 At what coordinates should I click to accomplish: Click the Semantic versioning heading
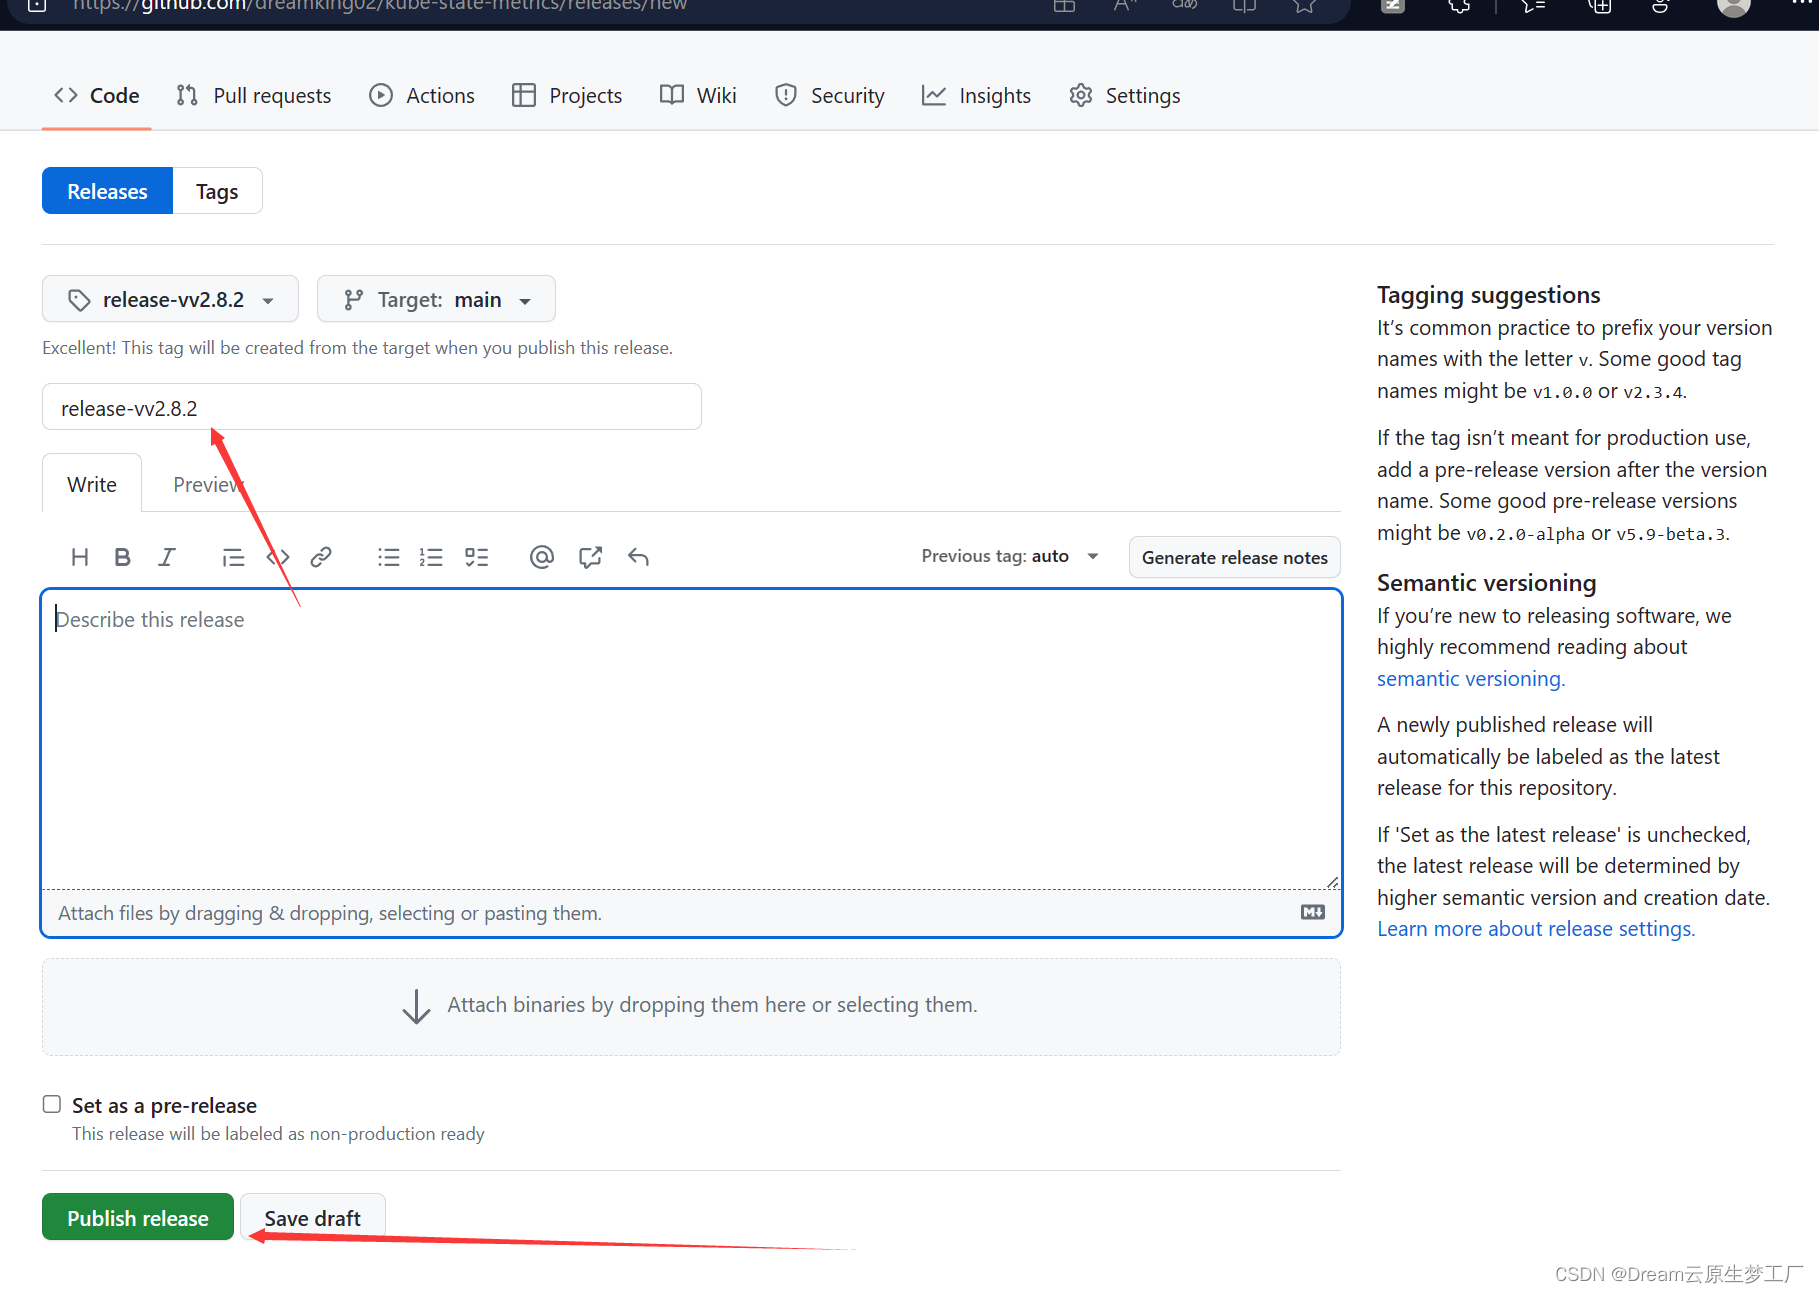tap(1486, 583)
